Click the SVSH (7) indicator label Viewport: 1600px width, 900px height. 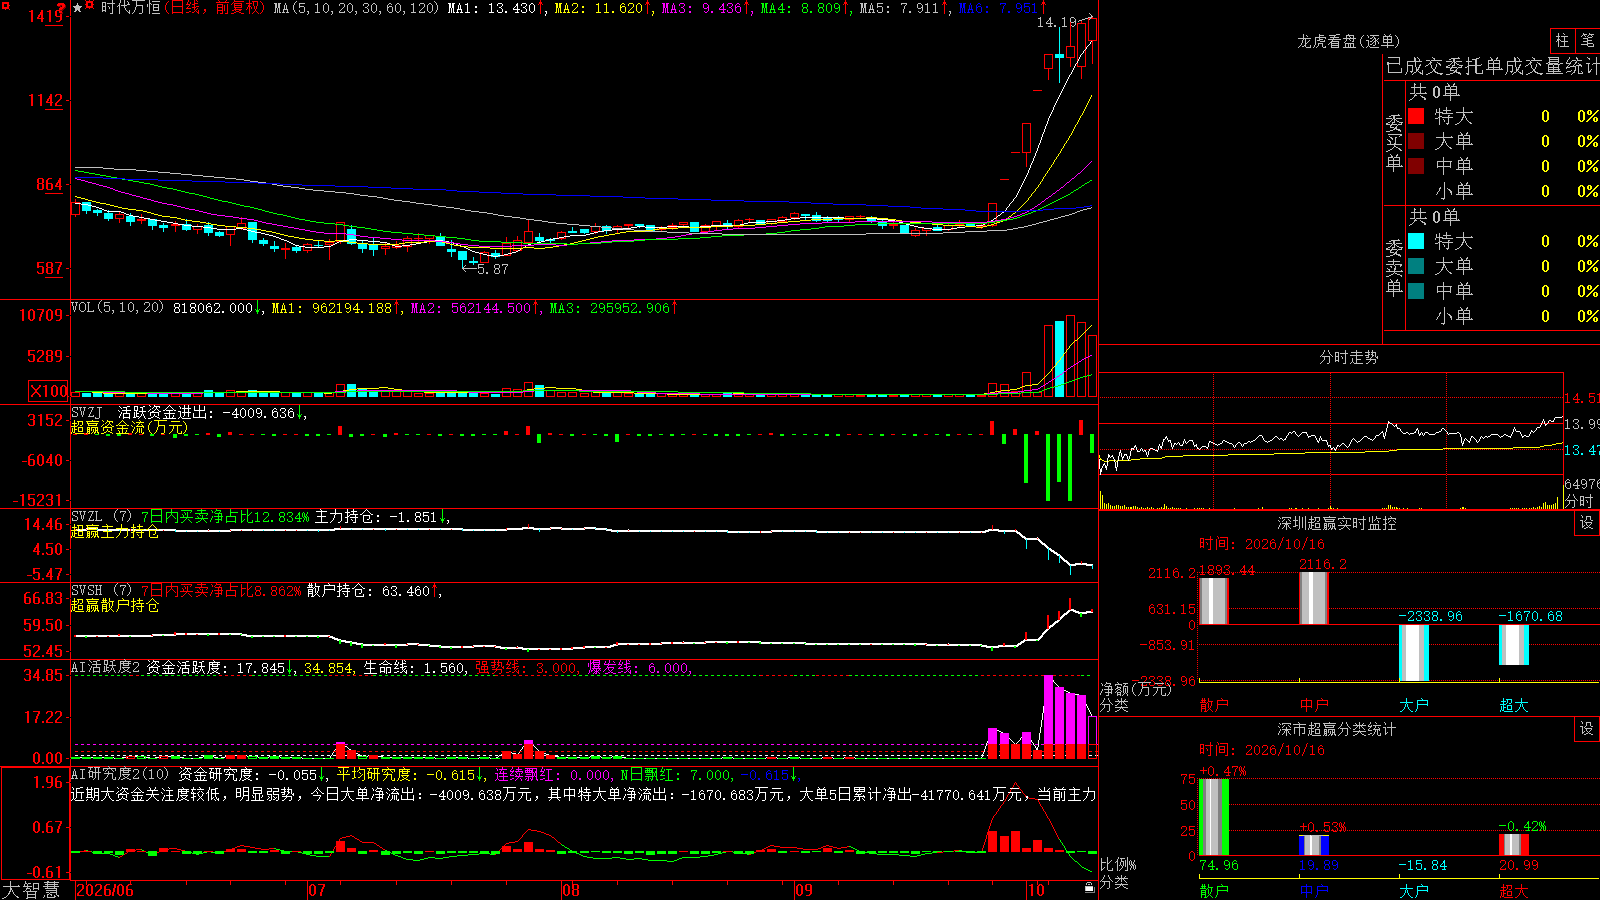pyautogui.click(x=101, y=591)
